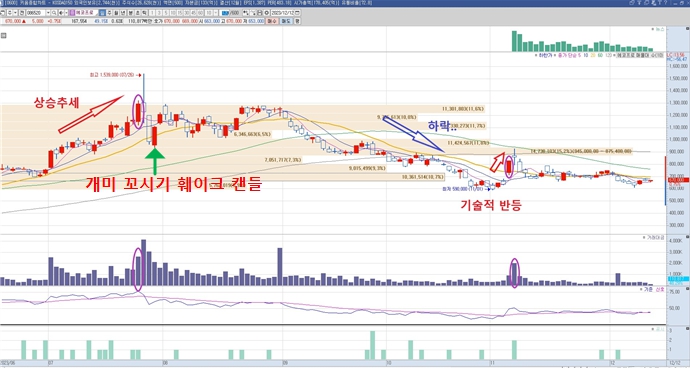Screen dimensions: 690x368
Task: Click the stock code input field 086520
Action: pos(37,13)
